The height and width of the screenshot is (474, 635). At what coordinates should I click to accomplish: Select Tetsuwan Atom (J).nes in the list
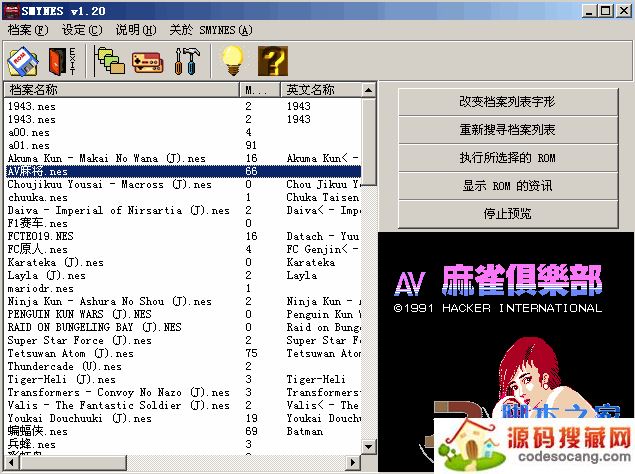click(70, 353)
